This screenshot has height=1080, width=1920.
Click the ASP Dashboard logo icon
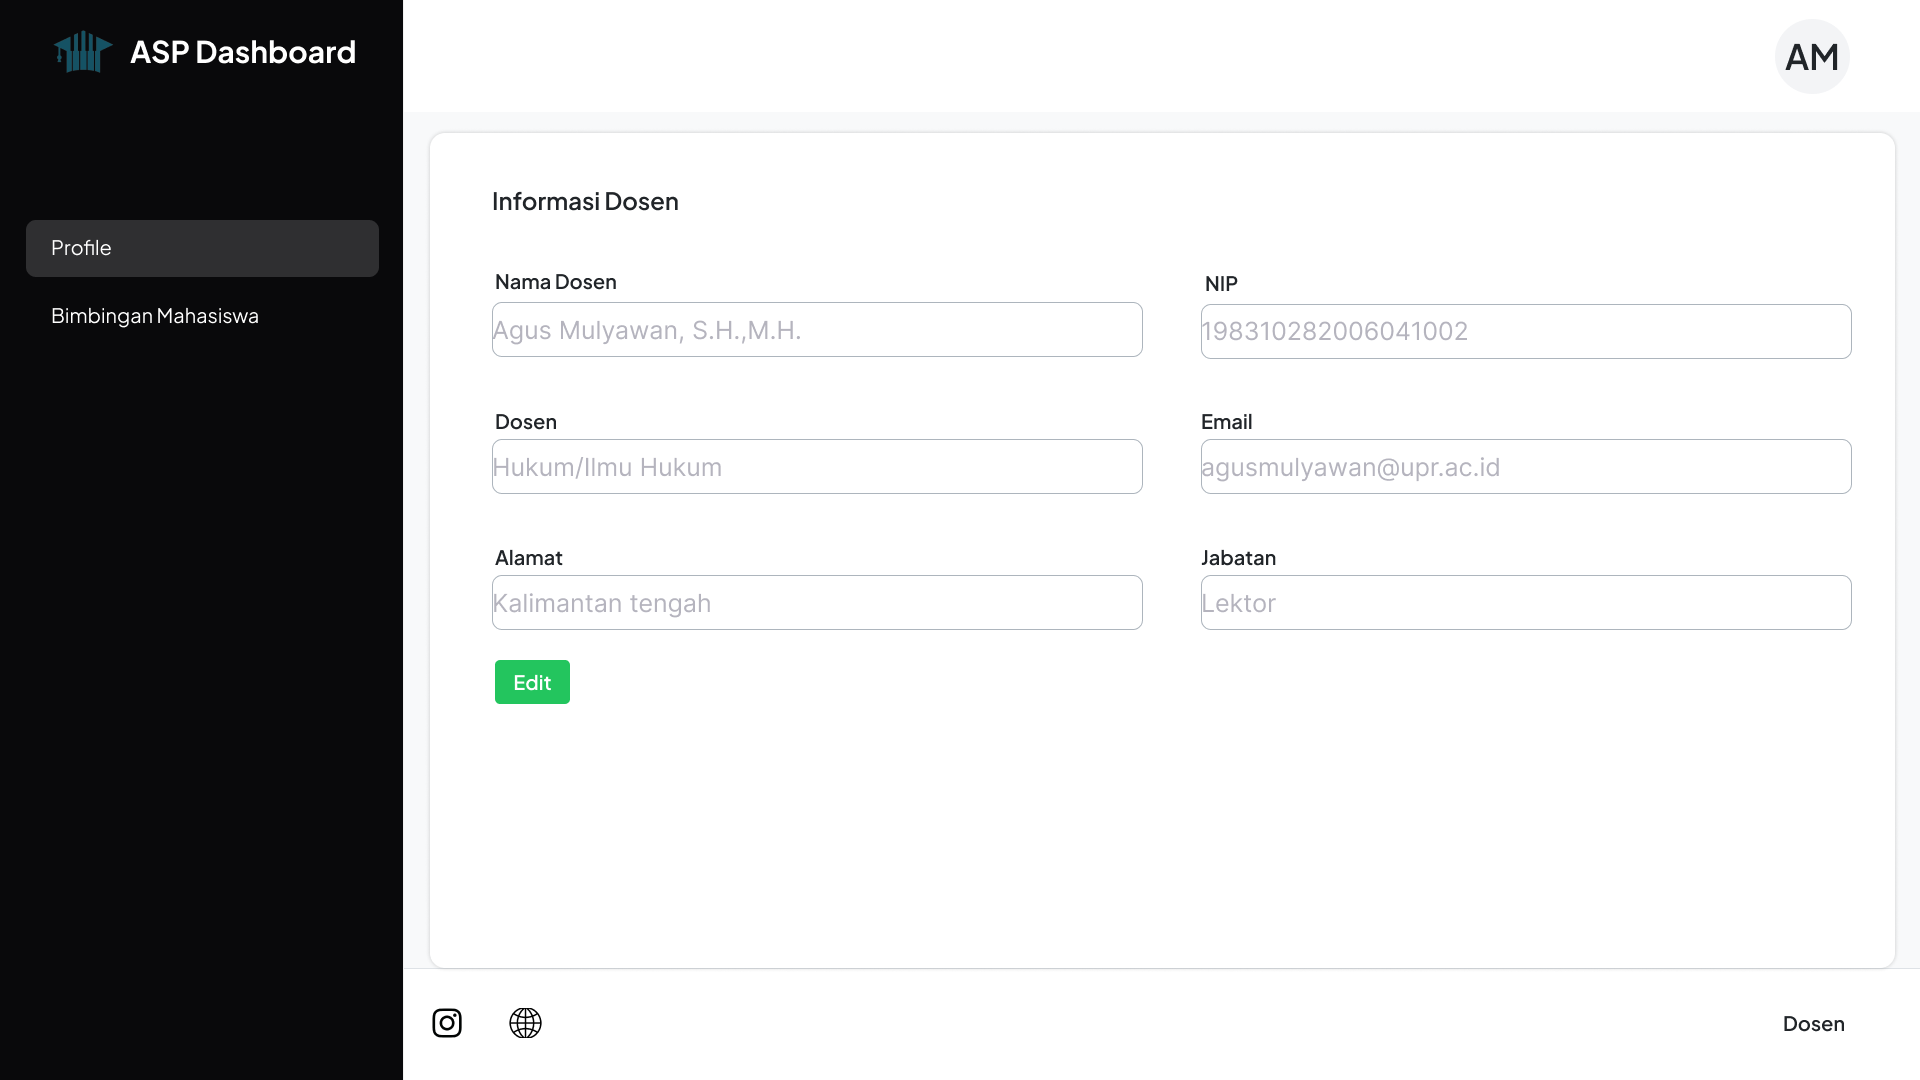[x=82, y=52]
